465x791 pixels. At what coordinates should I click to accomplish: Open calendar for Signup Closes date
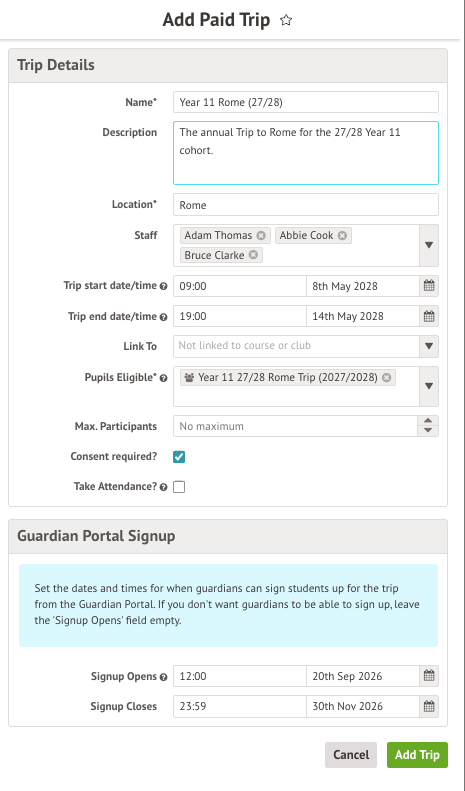tap(429, 706)
